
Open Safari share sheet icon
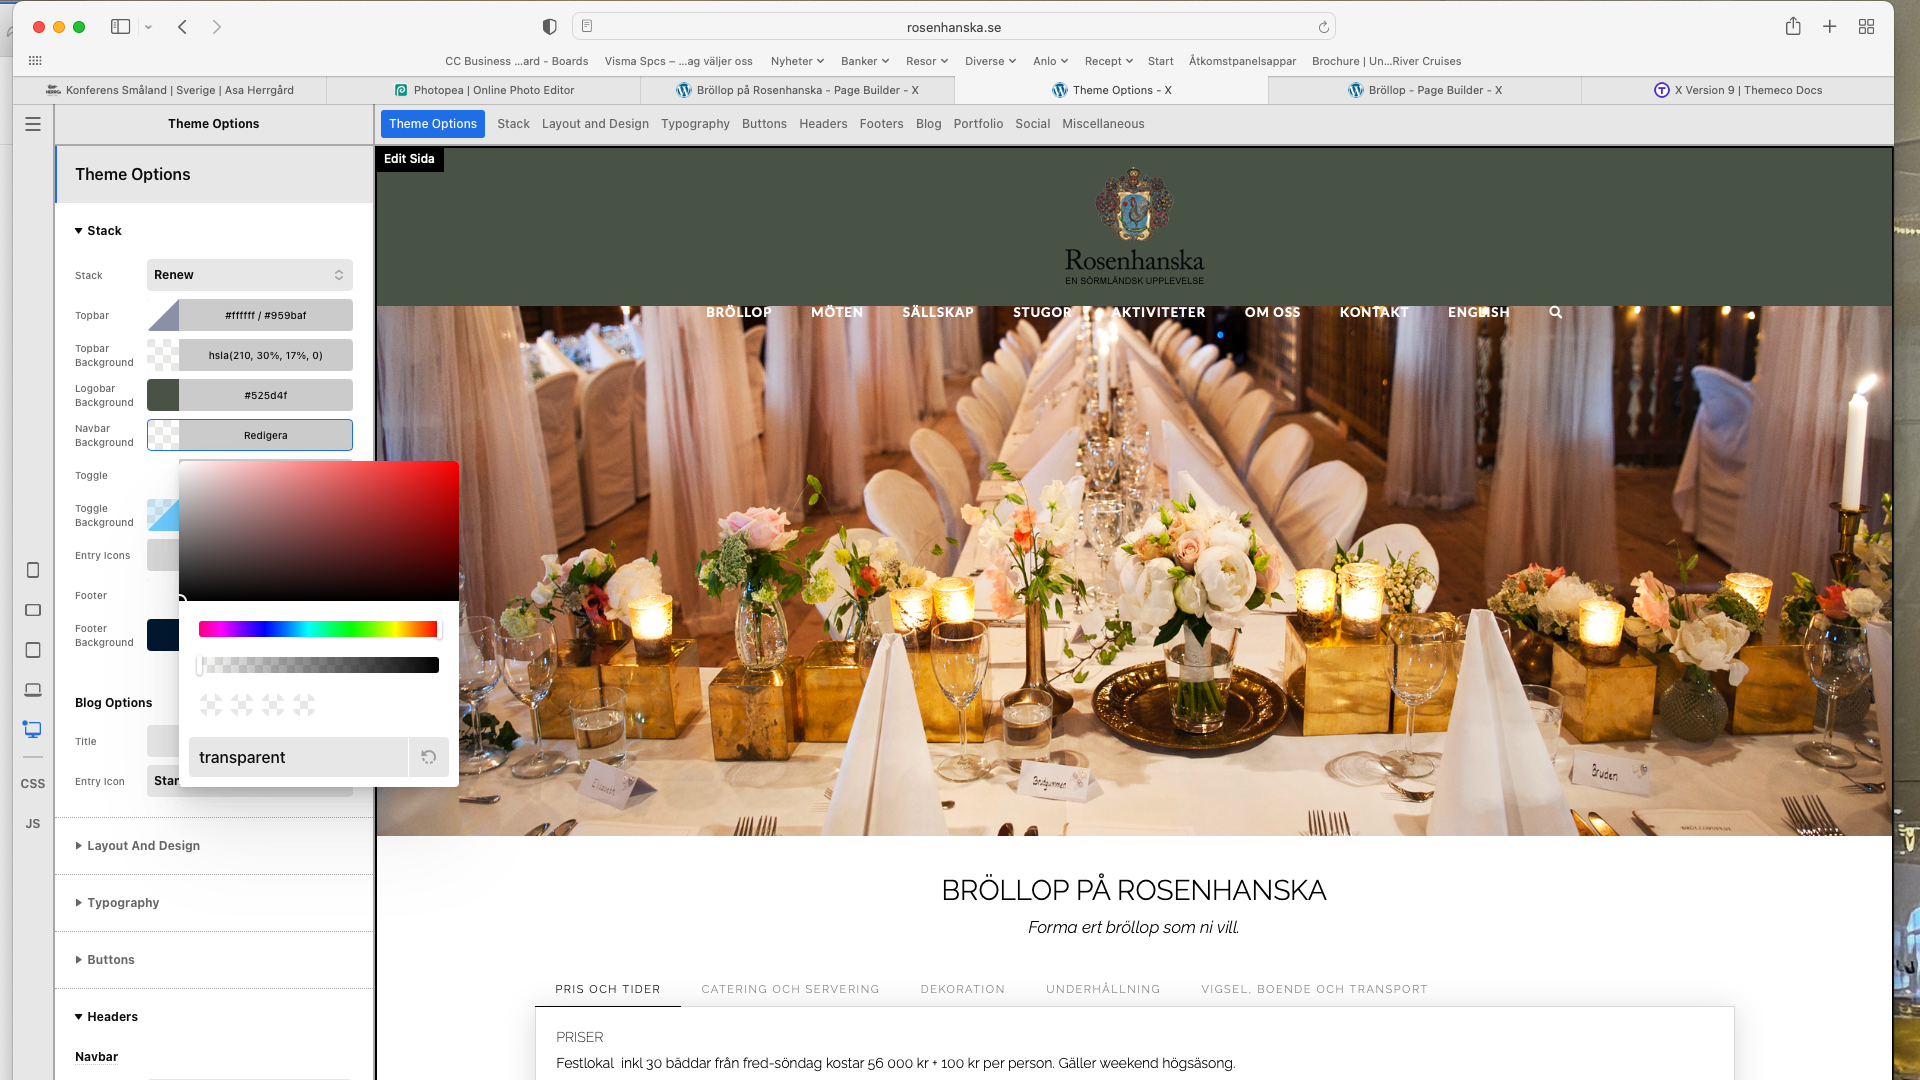(1793, 27)
